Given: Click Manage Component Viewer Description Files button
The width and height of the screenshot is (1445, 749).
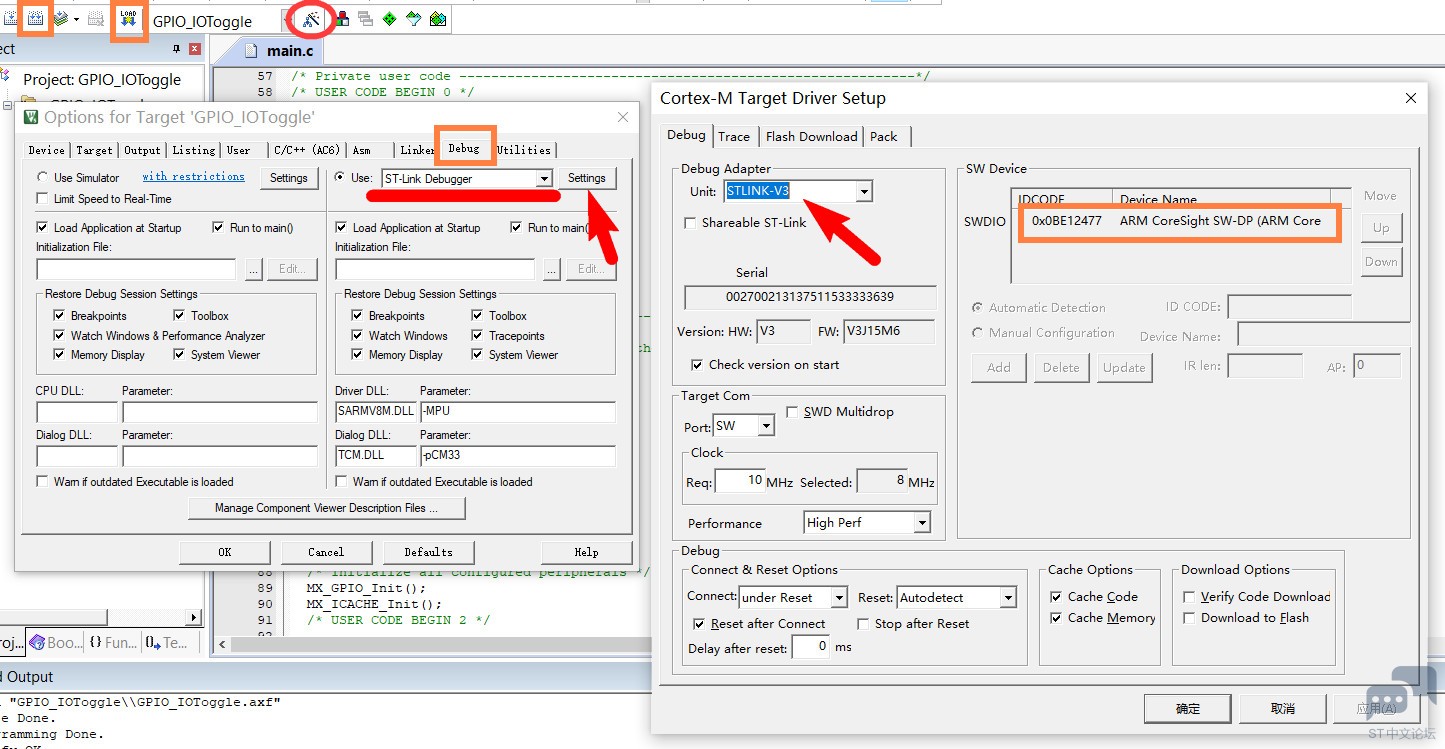Looking at the screenshot, I should (x=326, y=508).
